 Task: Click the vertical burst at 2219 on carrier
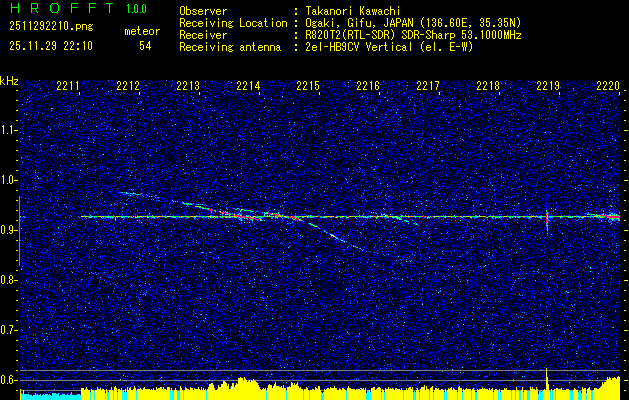pos(547,221)
